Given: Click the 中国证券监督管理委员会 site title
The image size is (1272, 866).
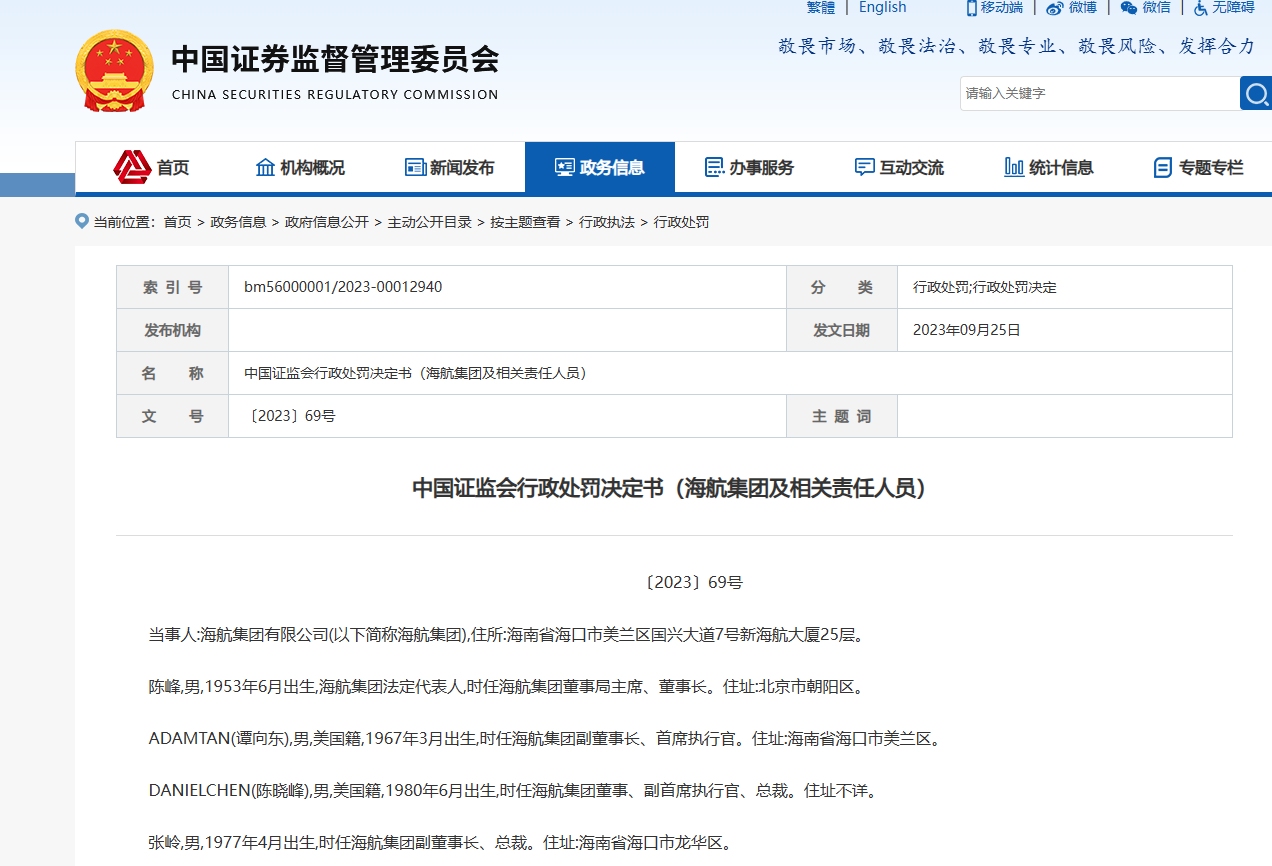Looking at the screenshot, I should tap(335, 59).
